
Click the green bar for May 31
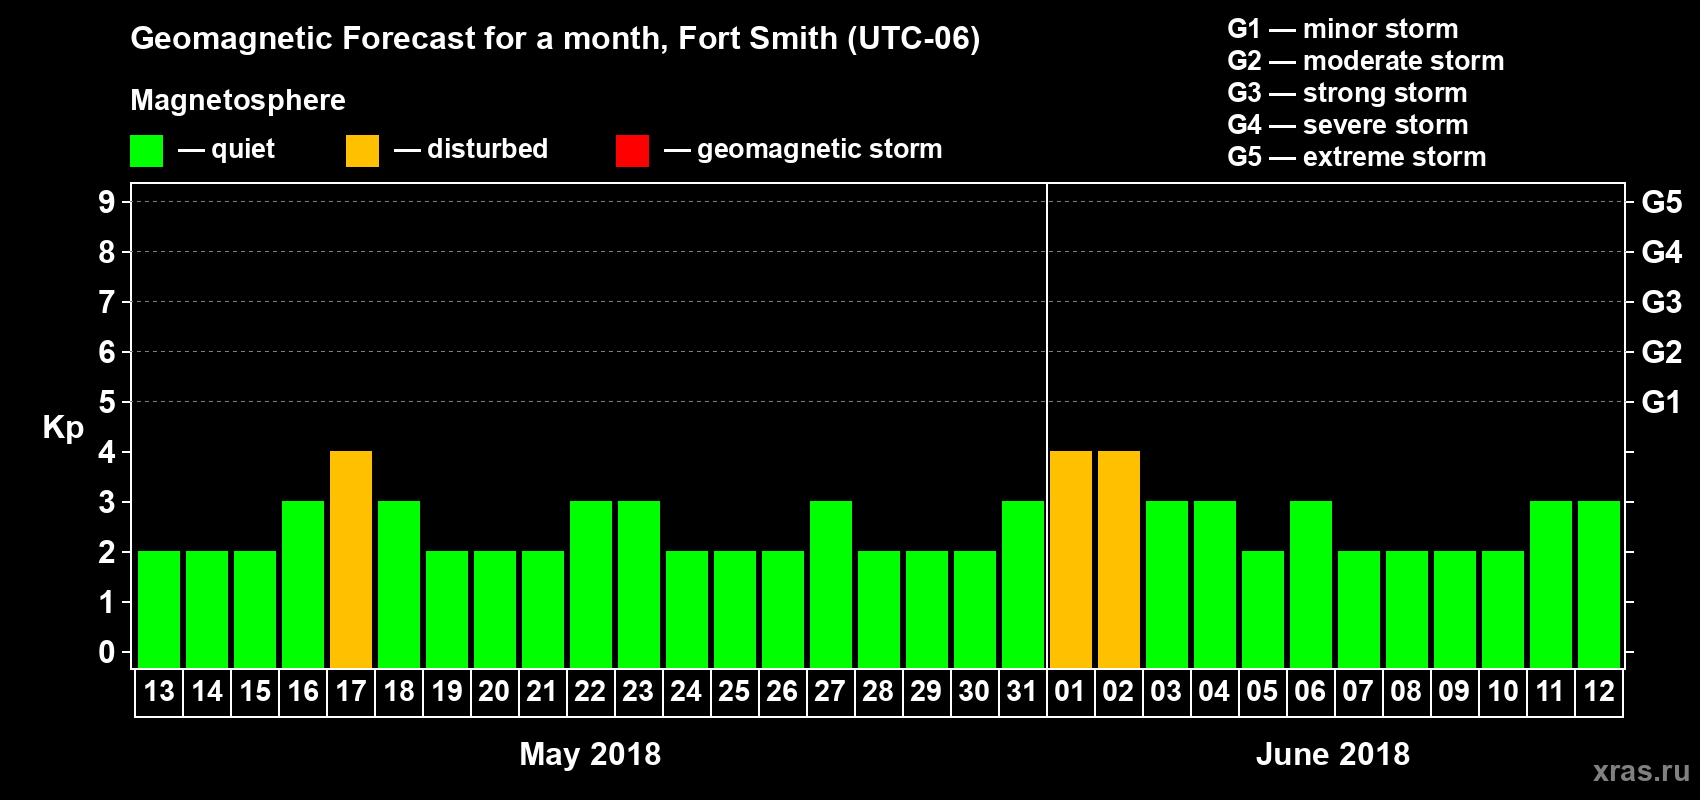(1023, 584)
